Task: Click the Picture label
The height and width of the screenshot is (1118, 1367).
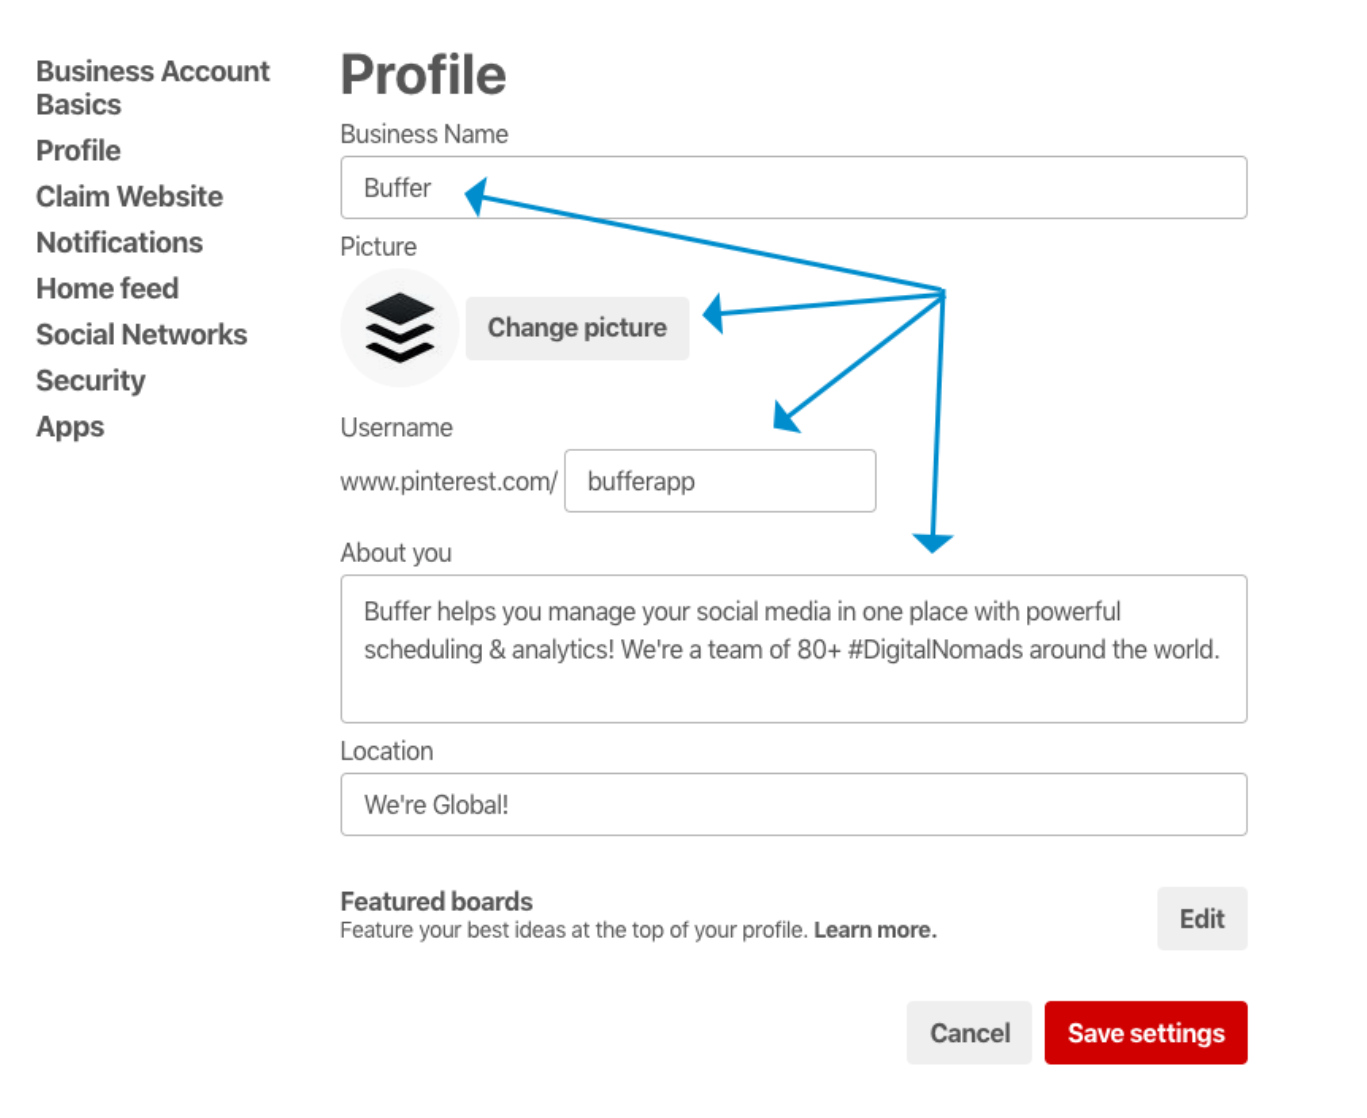Action: click(378, 247)
